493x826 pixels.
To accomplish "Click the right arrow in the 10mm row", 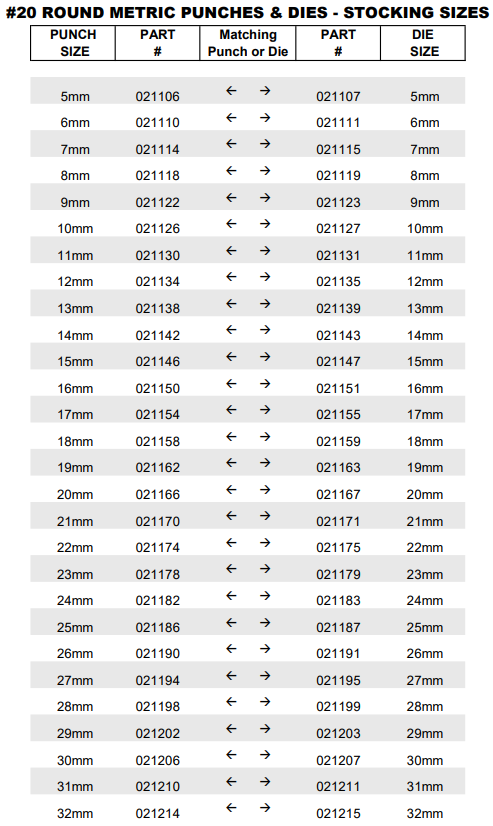I will pyautogui.click(x=264, y=224).
